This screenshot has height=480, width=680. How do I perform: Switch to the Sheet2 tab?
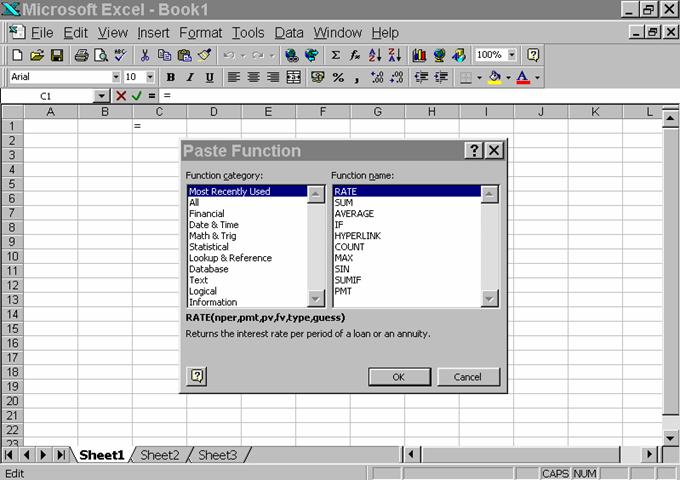click(x=160, y=455)
